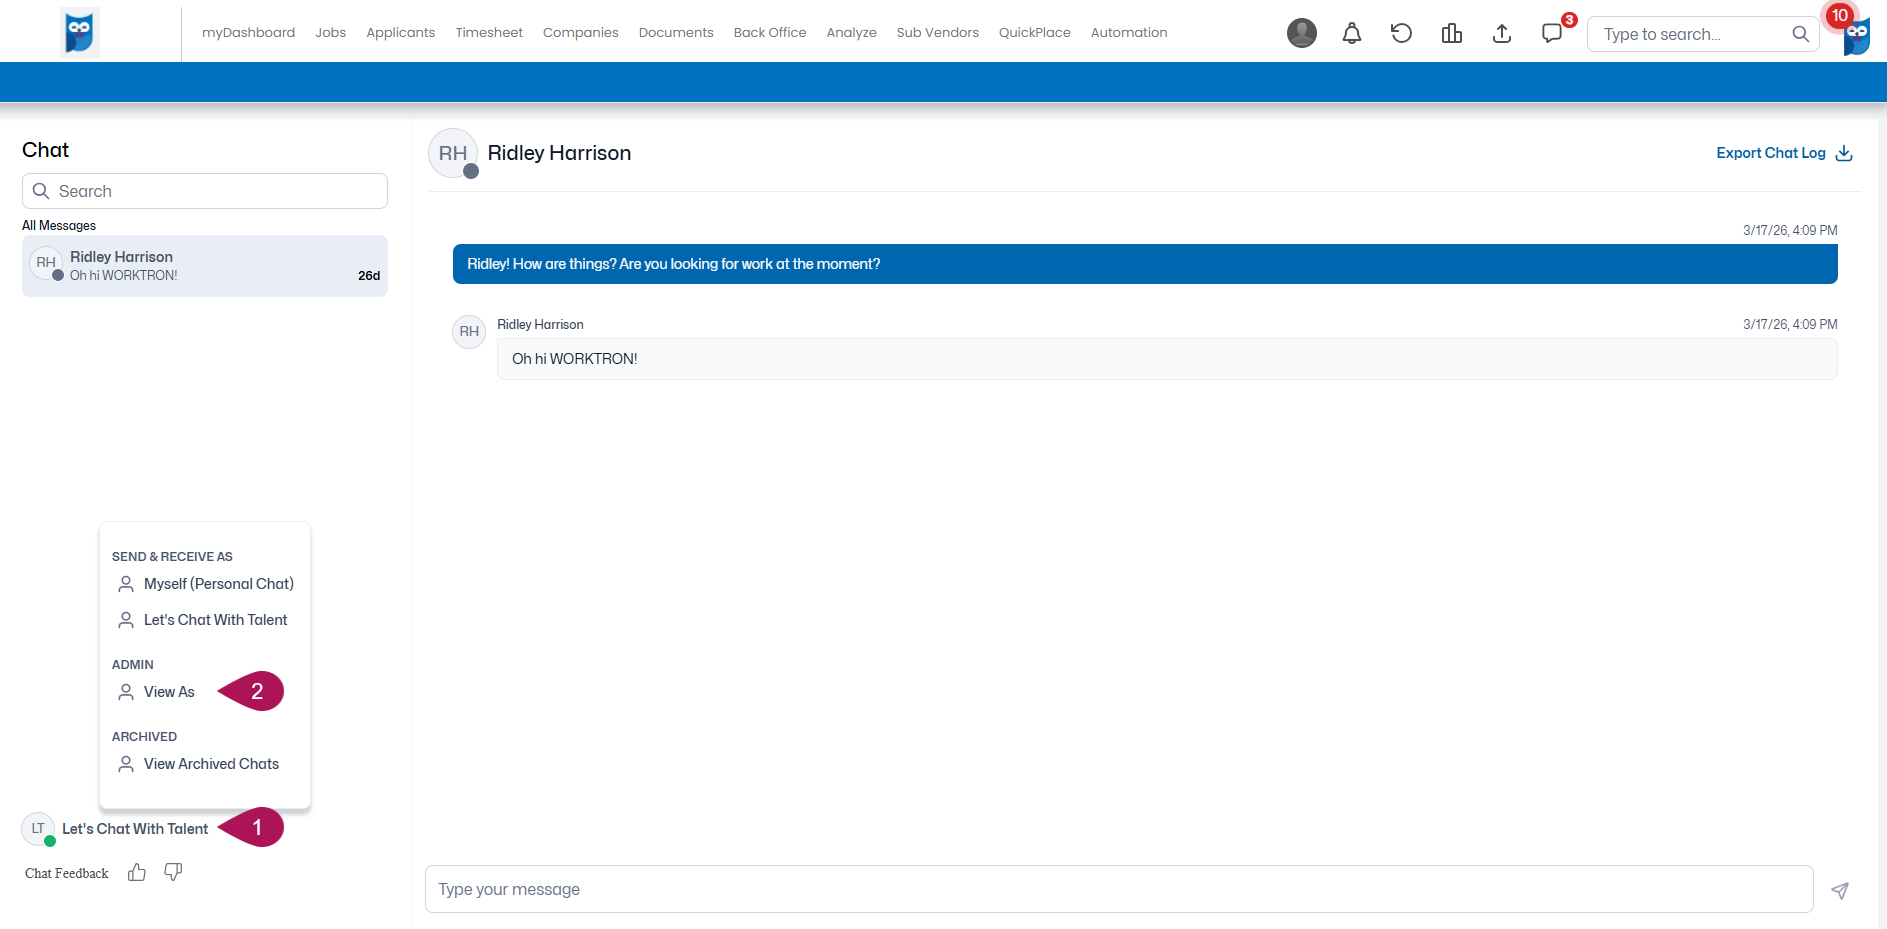The height and width of the screenshot is (929, 1887).
Task: Click the LT avatar at bottom left
Action: pyautogui.click(x=38, y=828)
